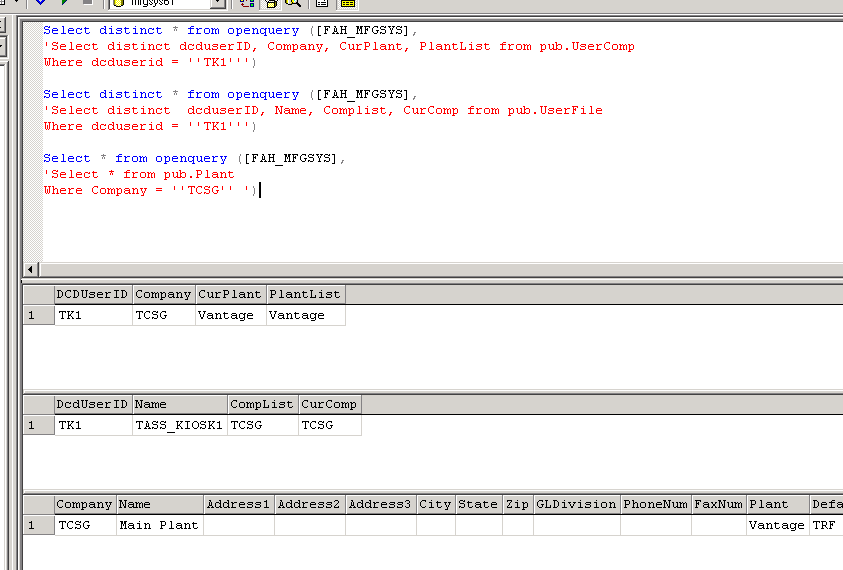The image size is (843, 570).
Task: Click the green execute query arrow
Action: click(x=65, y=3)
